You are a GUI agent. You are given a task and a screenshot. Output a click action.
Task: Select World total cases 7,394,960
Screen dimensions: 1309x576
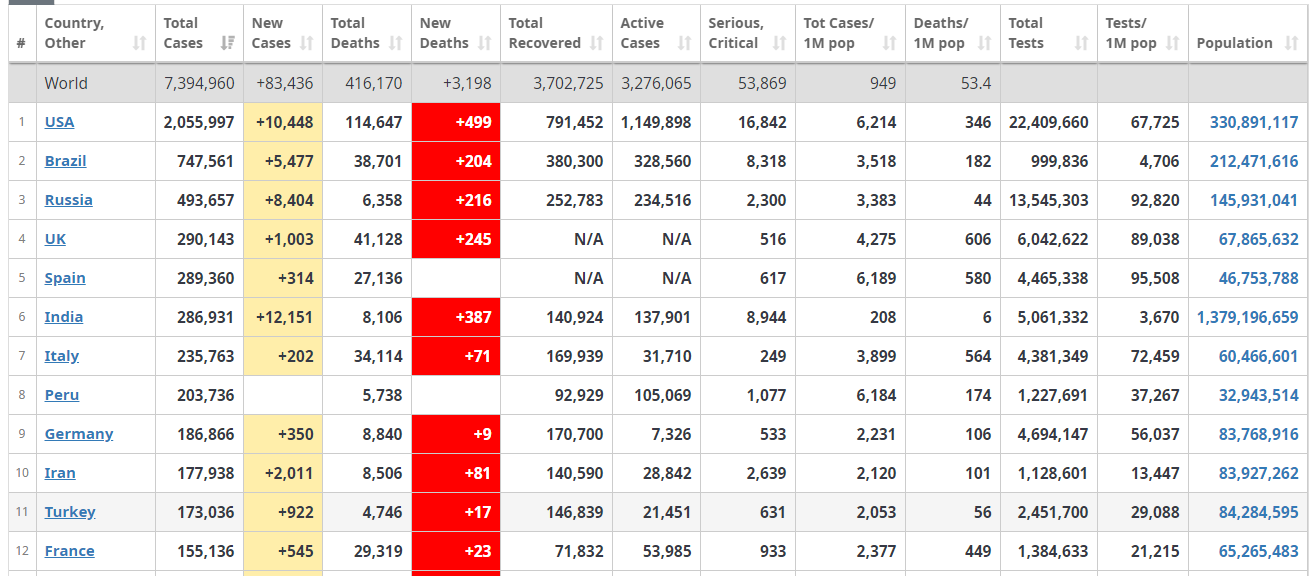tap(199, 83)
